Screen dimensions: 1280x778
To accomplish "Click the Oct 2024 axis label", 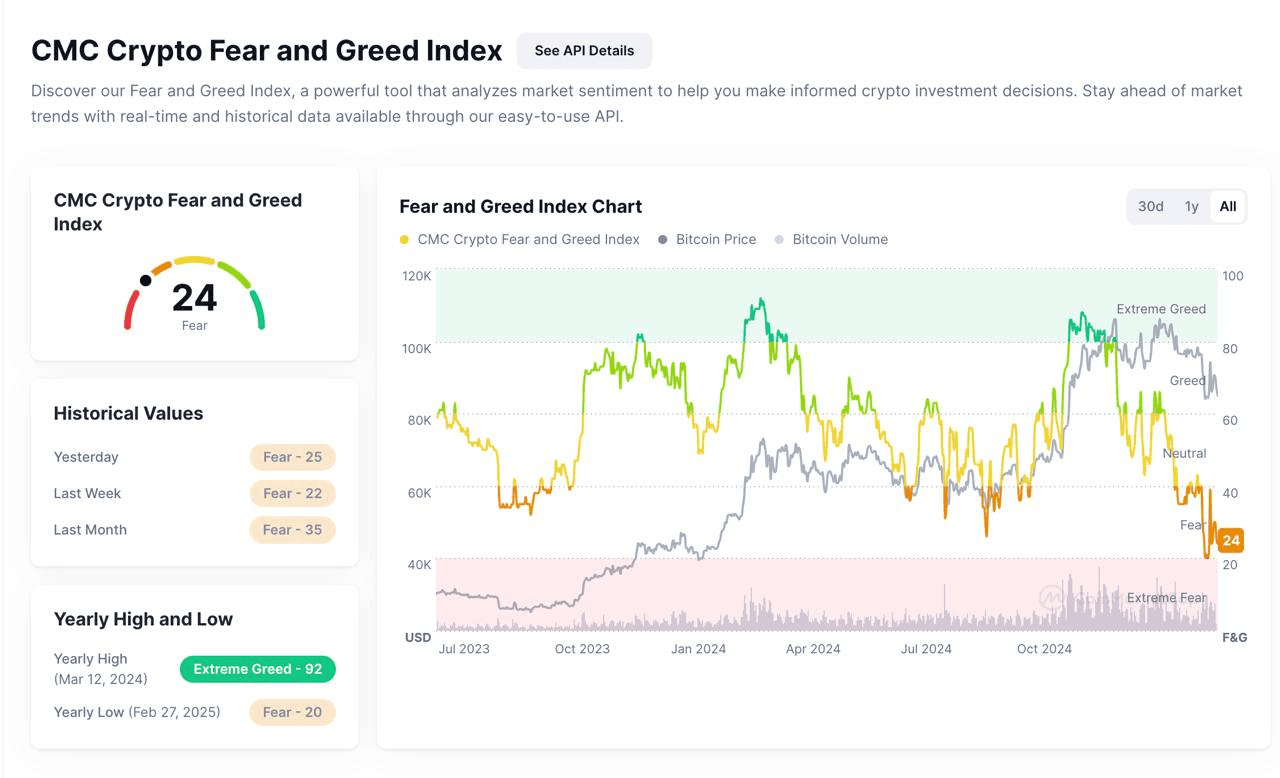I will click(x=1044, y=649).
